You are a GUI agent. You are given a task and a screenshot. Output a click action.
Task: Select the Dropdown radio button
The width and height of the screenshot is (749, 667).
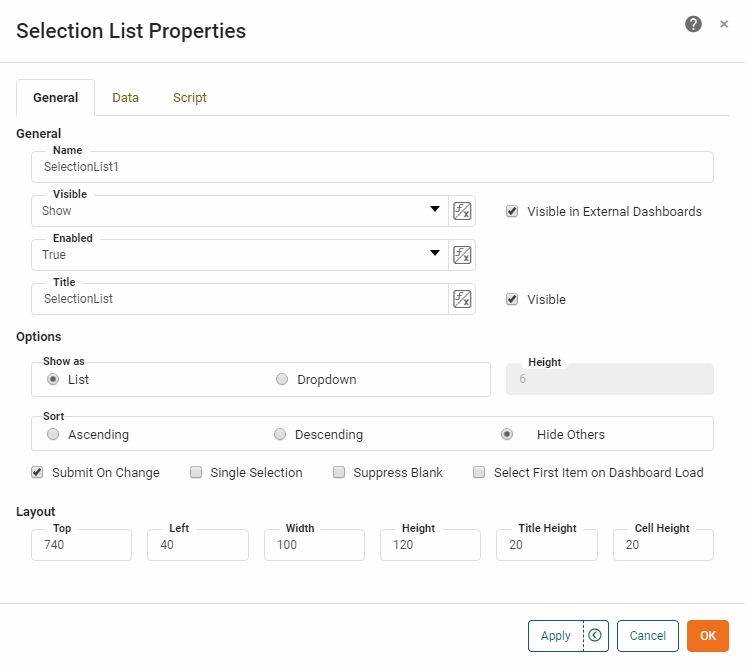(282, 380)
